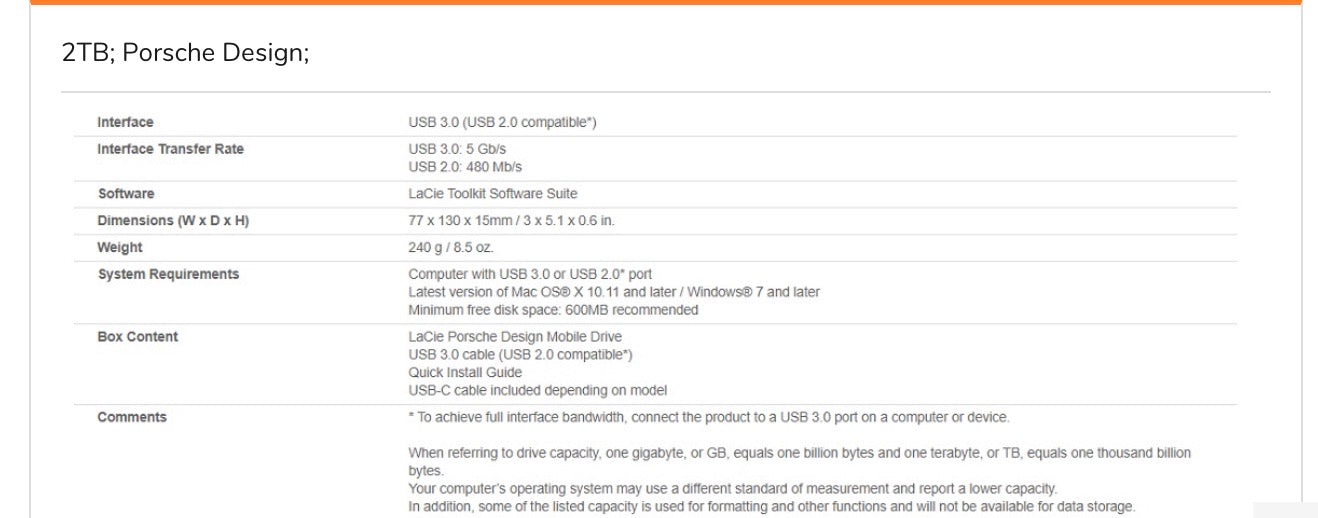The height and width of the screenshot is (518, 1318).
Task: Click the "2TB; Porsche Design;" heading
Action: tap(185, 54)
